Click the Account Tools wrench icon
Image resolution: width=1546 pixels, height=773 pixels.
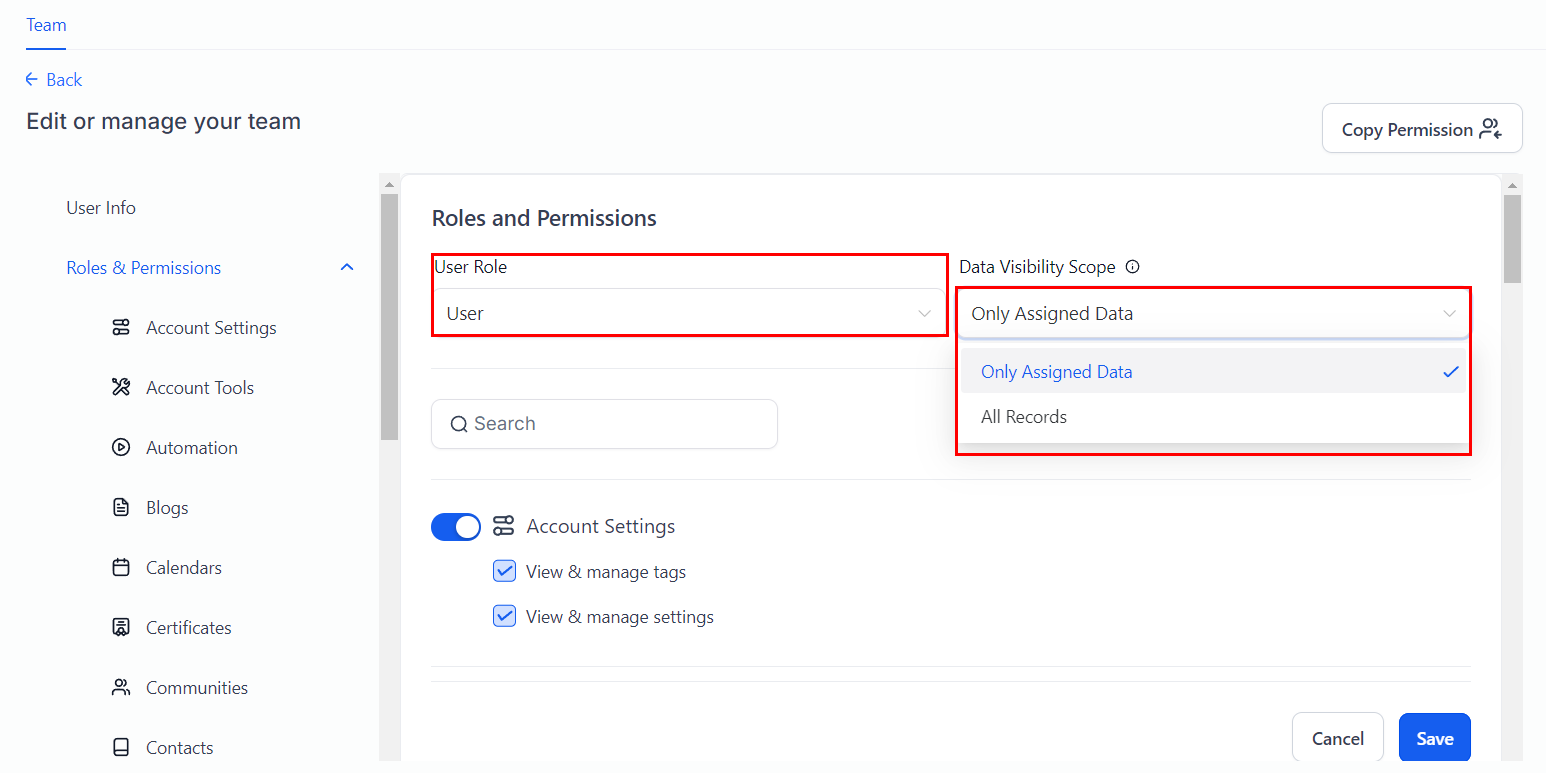tap(121, 388)
